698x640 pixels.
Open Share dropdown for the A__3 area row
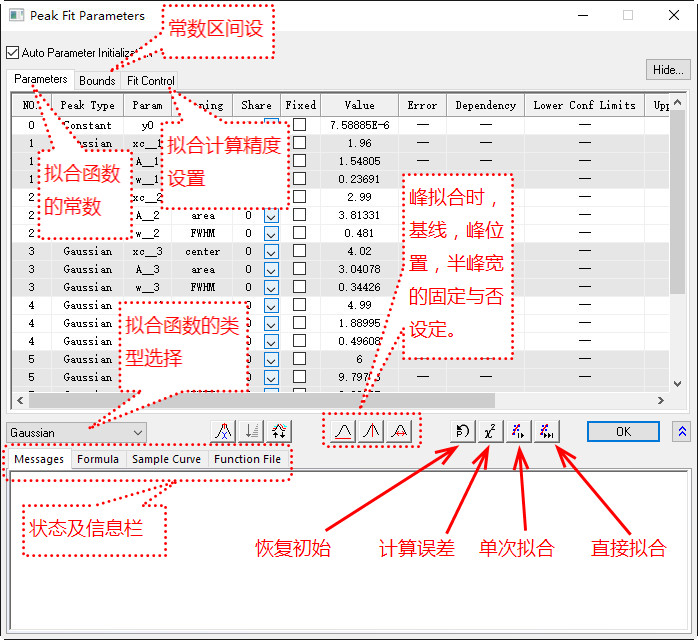coord(271,269)
